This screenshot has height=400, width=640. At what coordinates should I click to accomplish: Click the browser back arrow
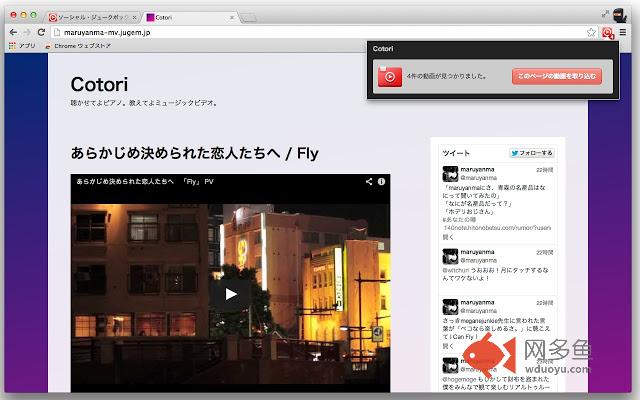point(13,32)
